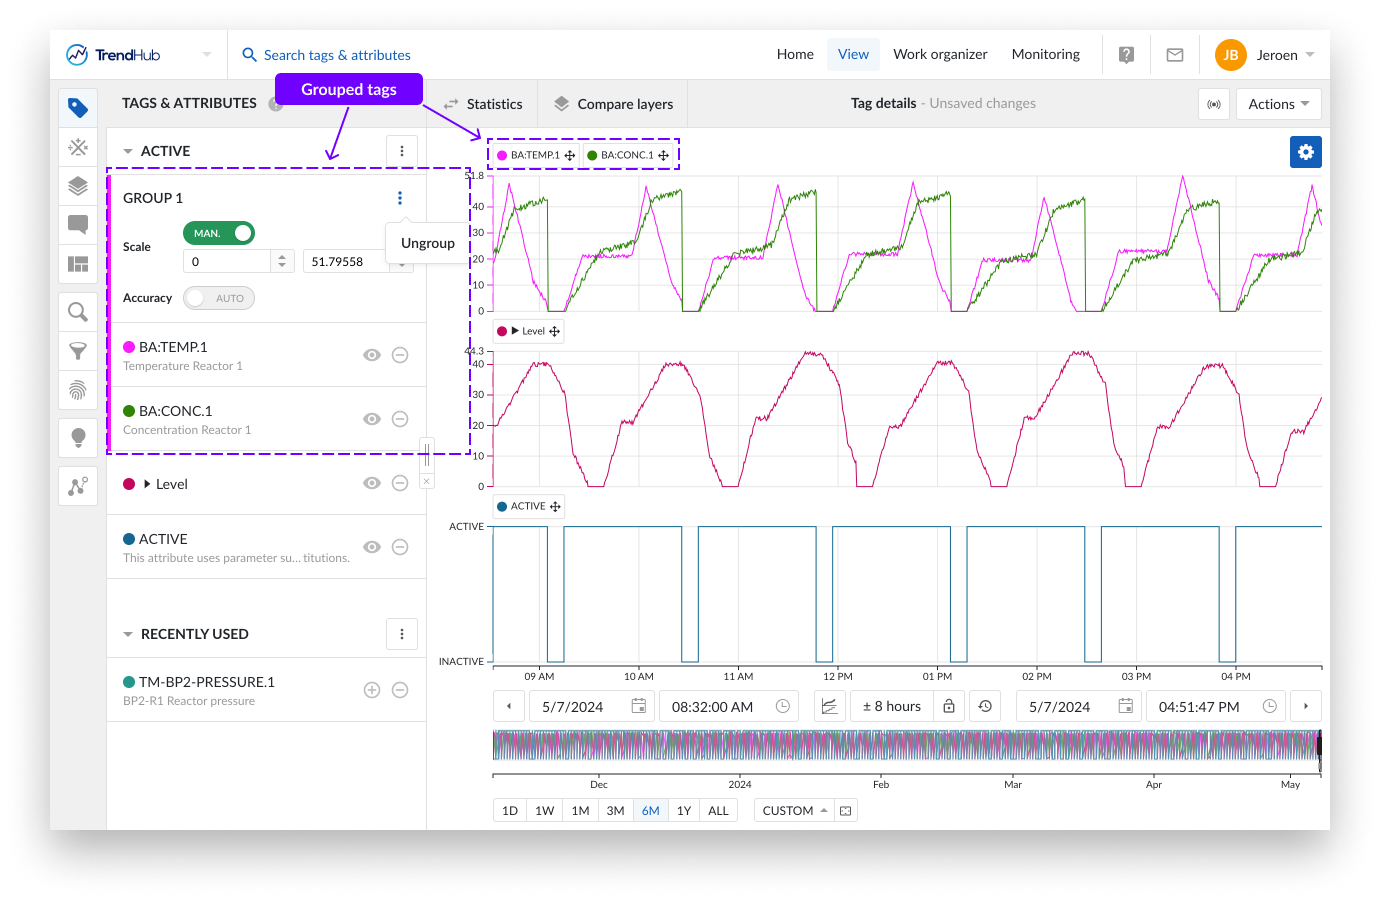1380x900 pixels.
Task: Toggle the MAN. scale switch
Action: tap(219, 233)
